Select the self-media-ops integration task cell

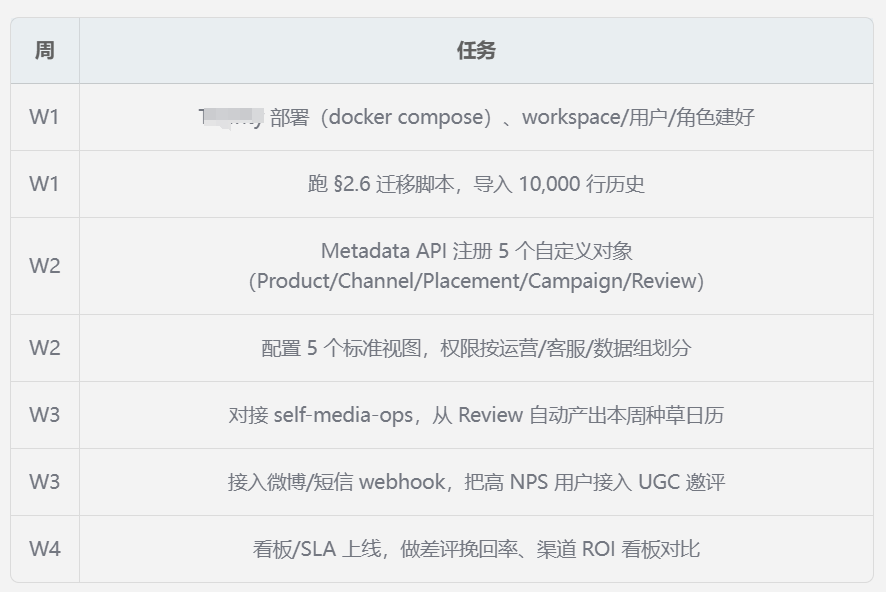pyautogui.click(x=476, y=415)
